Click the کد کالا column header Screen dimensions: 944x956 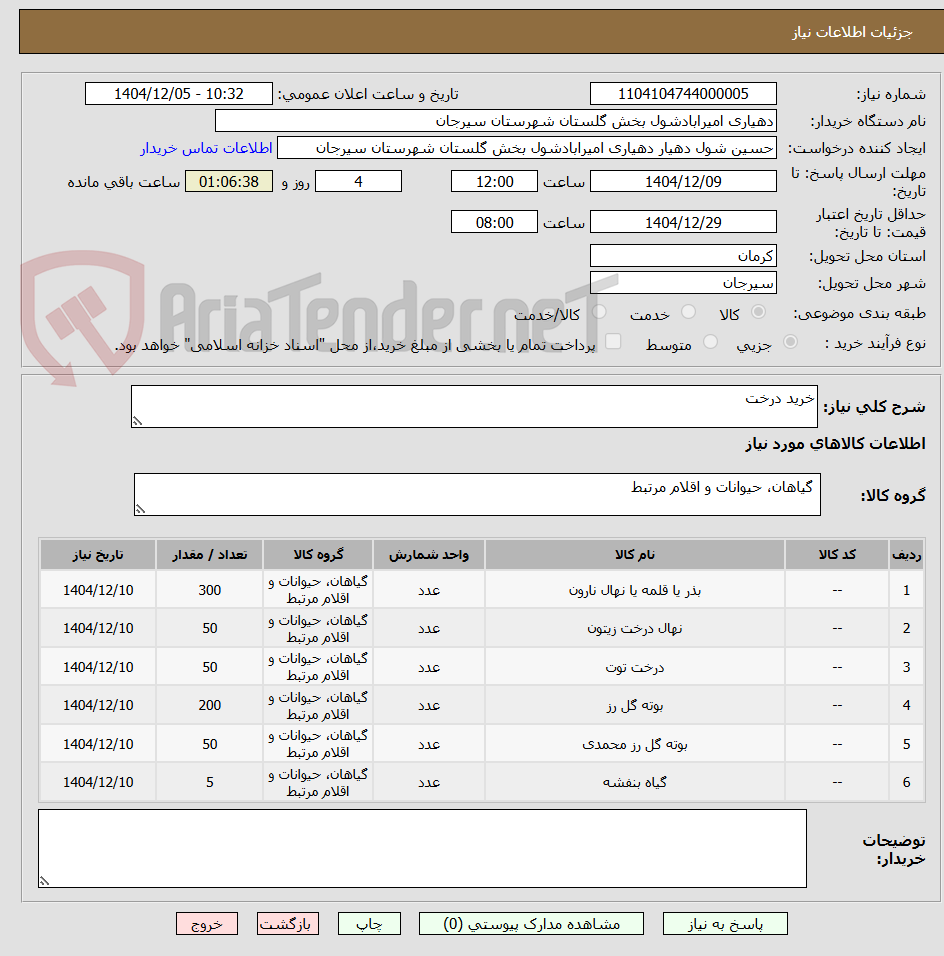point(837,554)
